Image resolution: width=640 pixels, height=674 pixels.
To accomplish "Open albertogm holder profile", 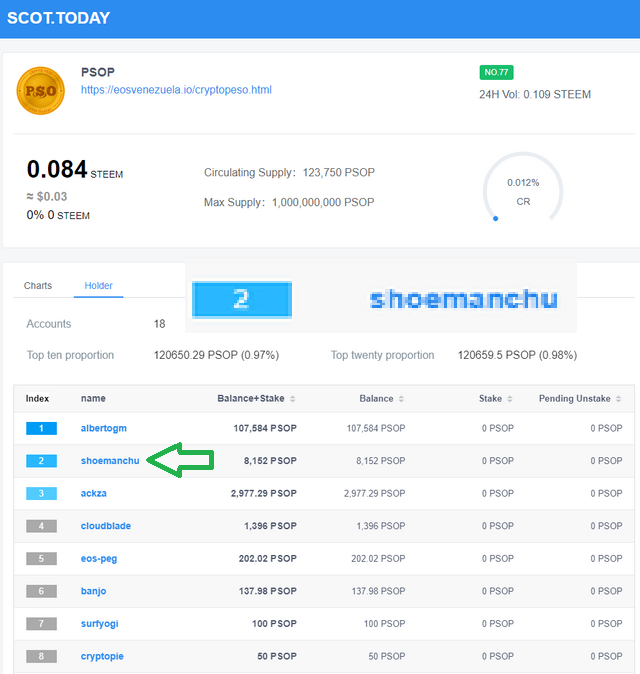I will click(x=104, y=428).
